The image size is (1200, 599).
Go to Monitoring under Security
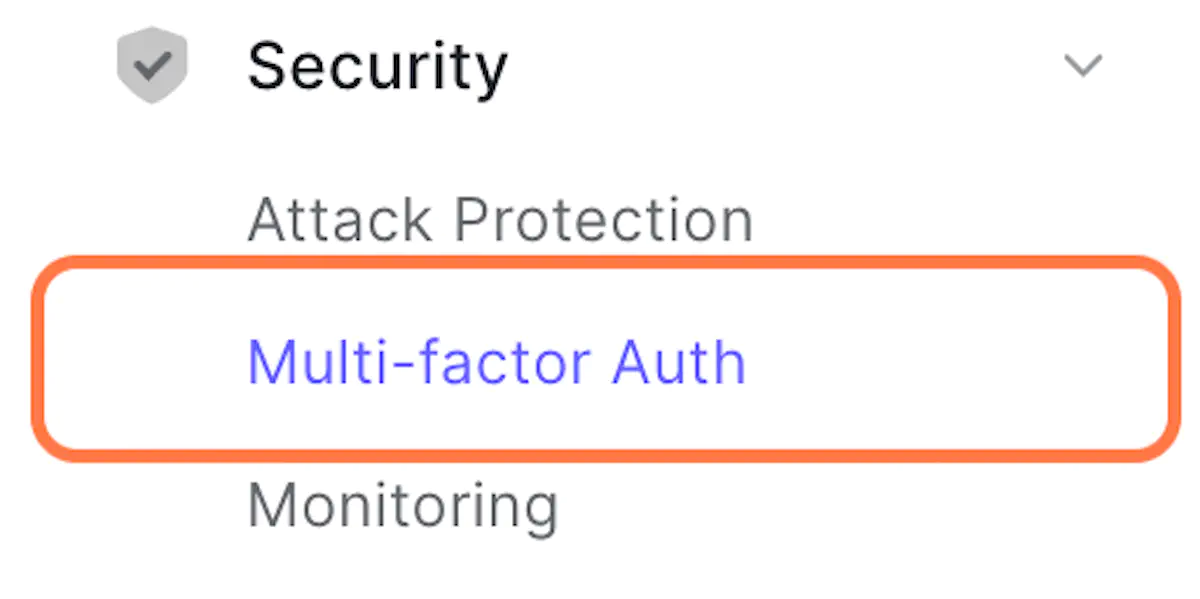pyautogui.click(x=403, y=506)
